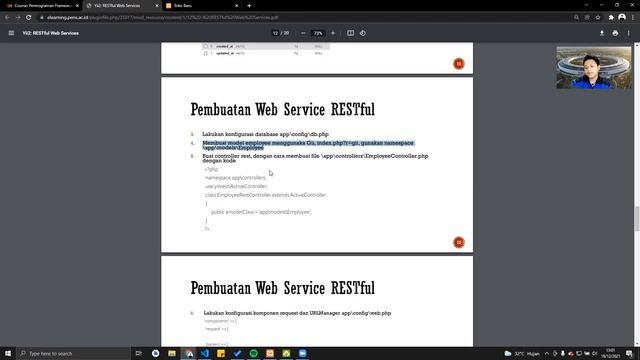Screen dimensions: 640x360
Task: Edit the current page number field
Action: click(x=275, y=33)
